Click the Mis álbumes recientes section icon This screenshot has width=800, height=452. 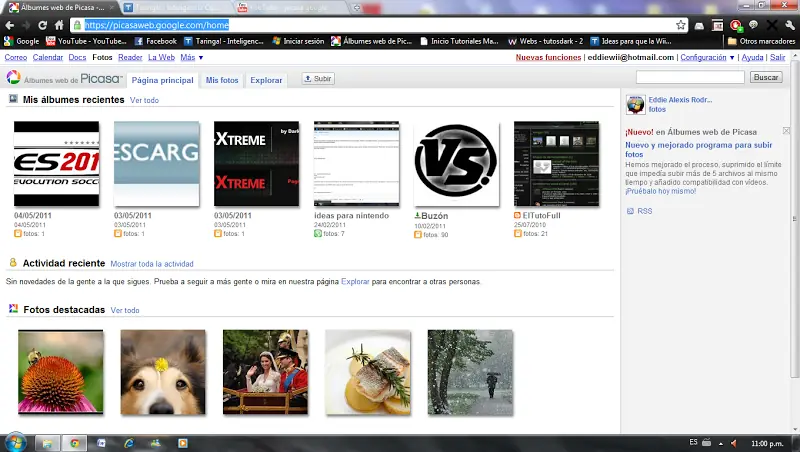pyautogui.click(x=13, y=99)
